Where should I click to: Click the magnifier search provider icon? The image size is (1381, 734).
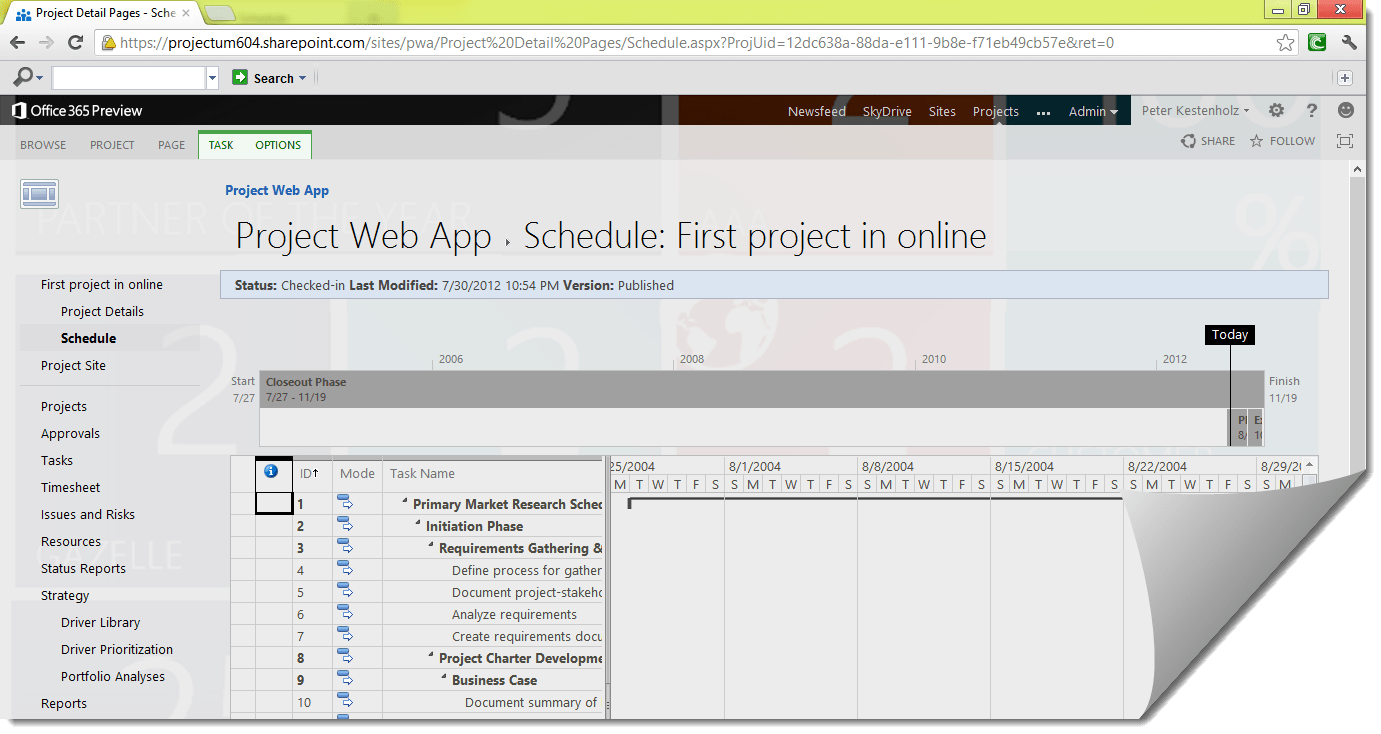tap(23, 77)
